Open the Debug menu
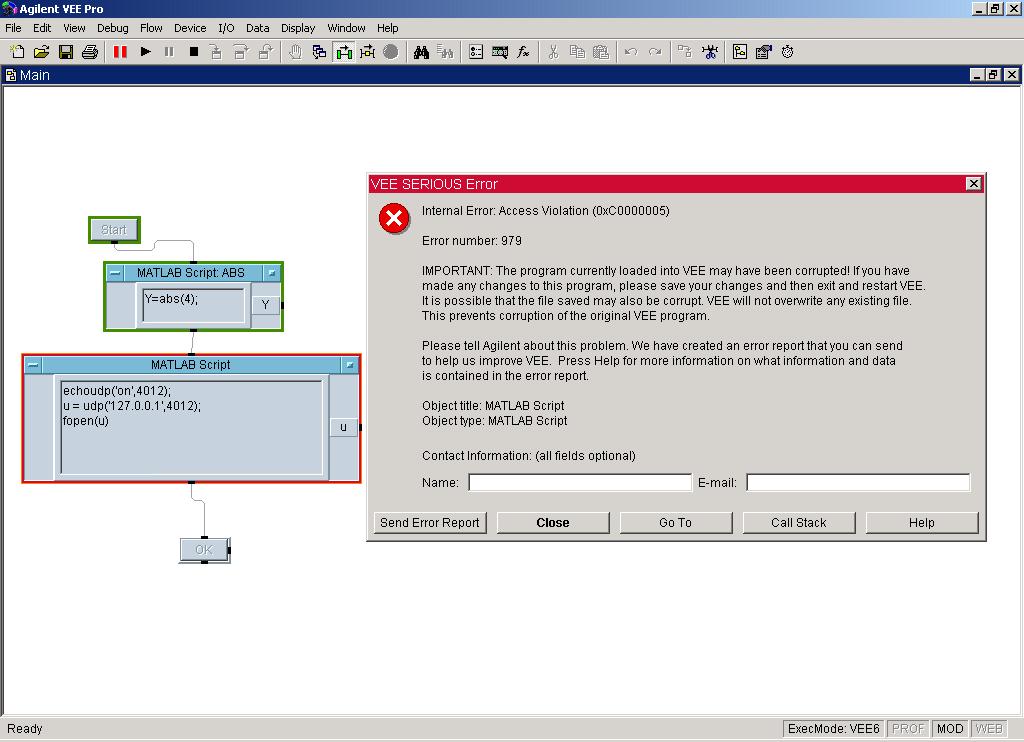The width and height of the screenshot is (1024, 742). pos(112,28)
